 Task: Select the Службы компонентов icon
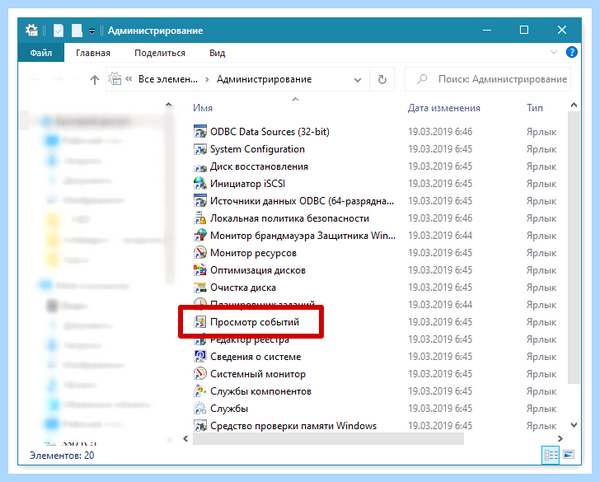(200, 391)
